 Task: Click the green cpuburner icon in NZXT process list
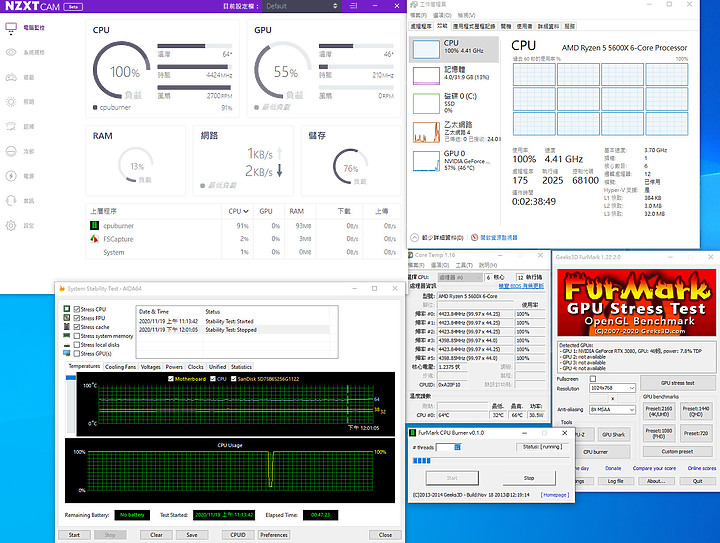[94, 225]
